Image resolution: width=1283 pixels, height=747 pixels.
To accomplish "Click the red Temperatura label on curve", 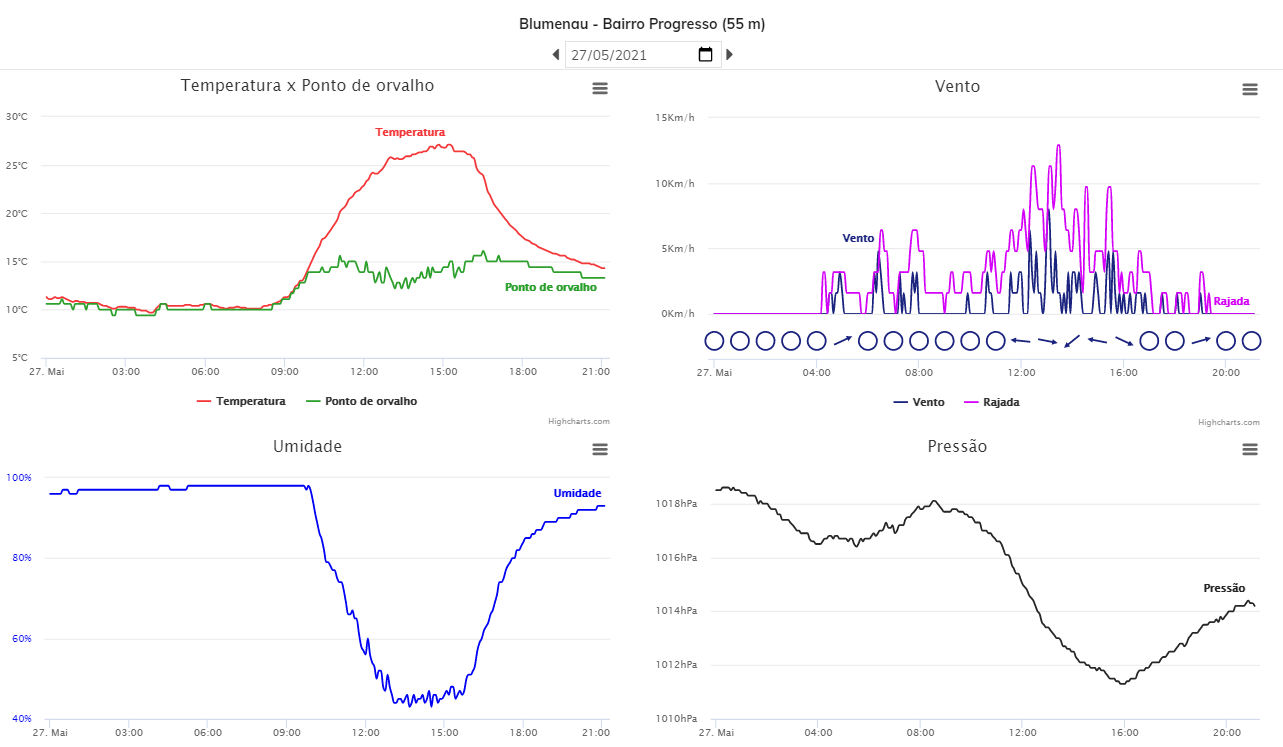I will click(410, 132).
